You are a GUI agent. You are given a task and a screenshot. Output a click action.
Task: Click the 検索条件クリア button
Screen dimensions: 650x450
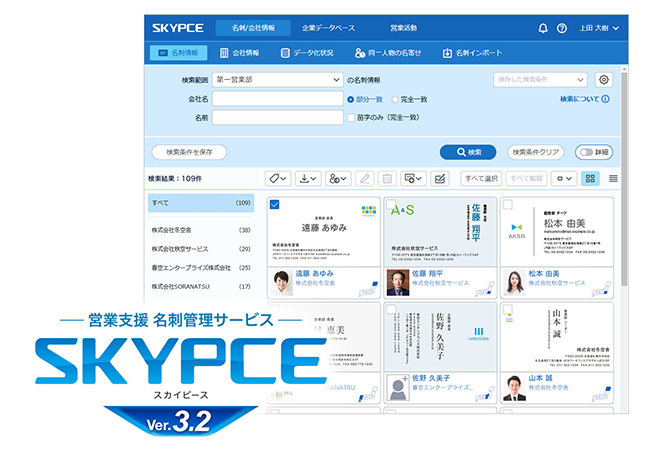pos(536,152)
